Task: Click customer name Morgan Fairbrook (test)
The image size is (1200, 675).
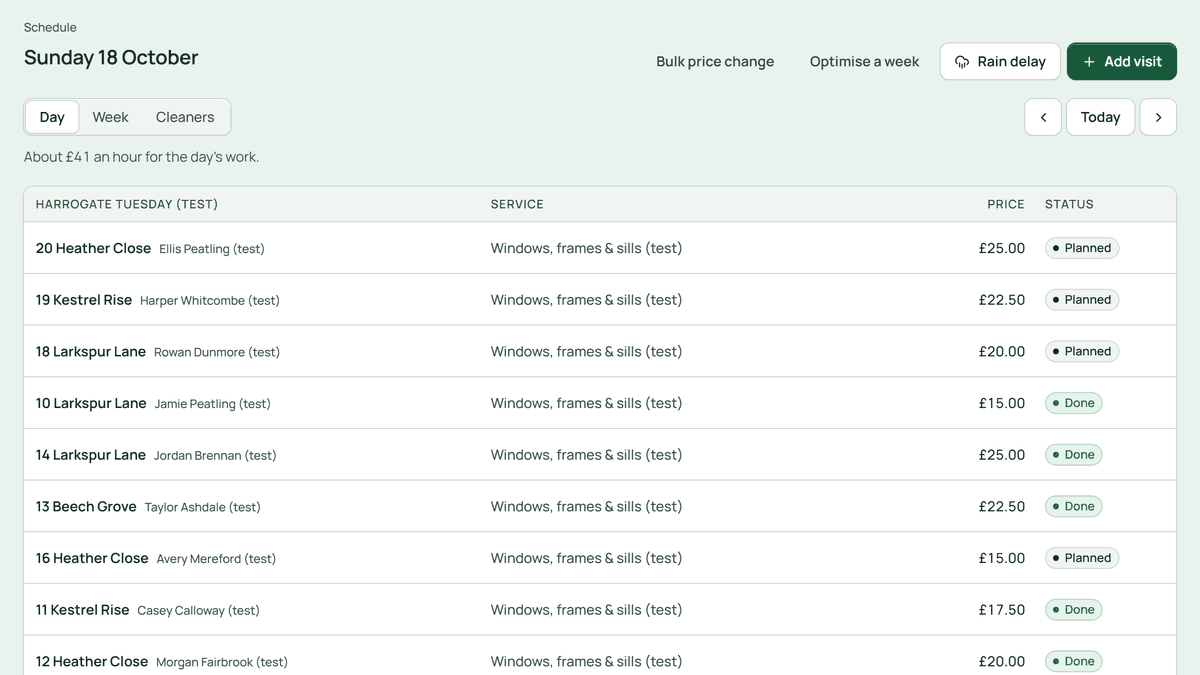Action: 222,662
